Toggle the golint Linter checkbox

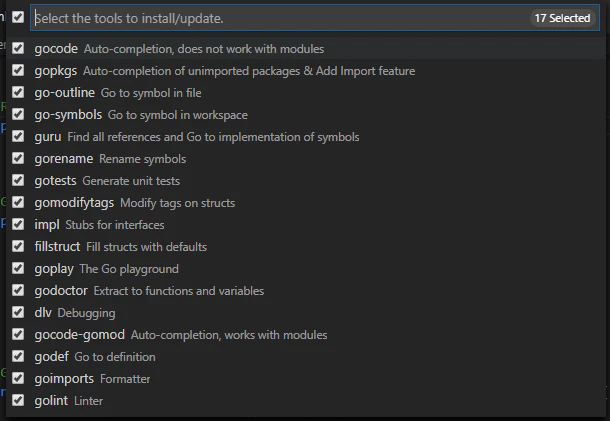[18, 400]
